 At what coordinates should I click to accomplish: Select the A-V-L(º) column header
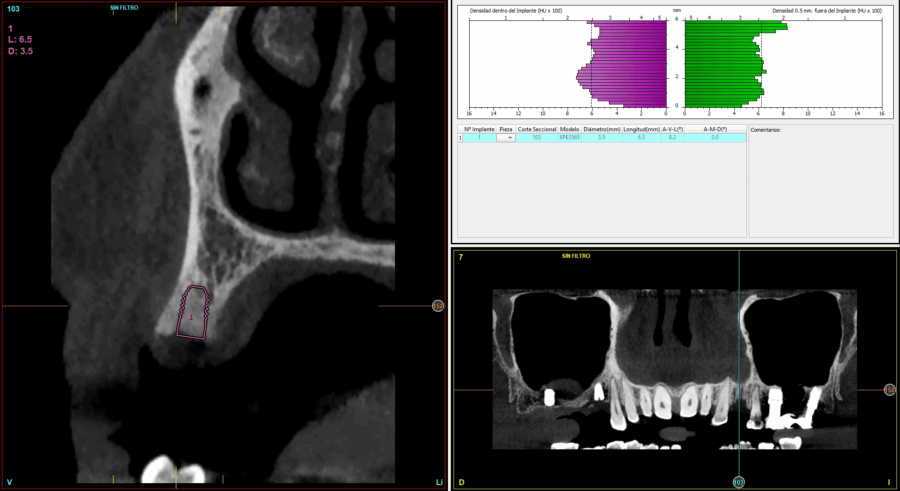pyautogui.click(x=672, y=129)
